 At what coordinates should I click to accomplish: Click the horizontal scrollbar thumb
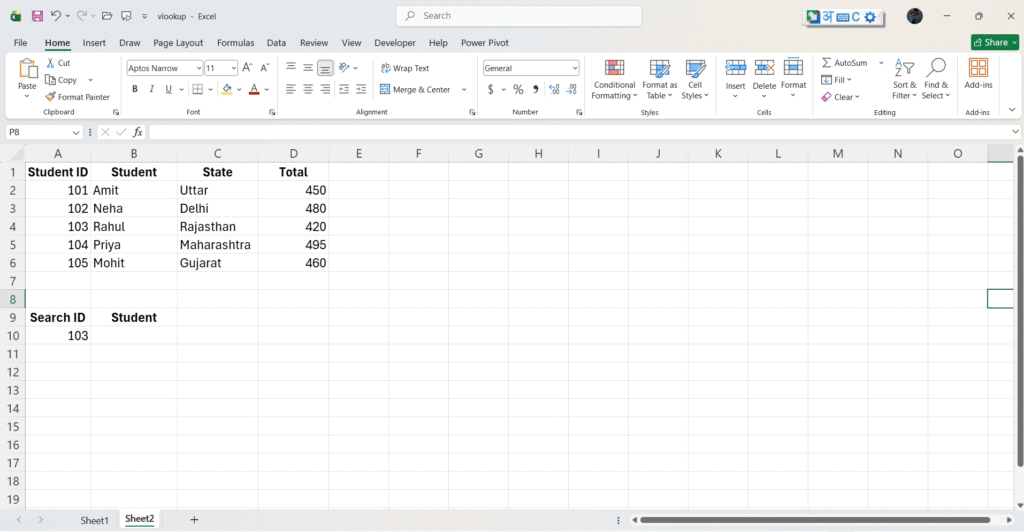(x=815, y=520)
